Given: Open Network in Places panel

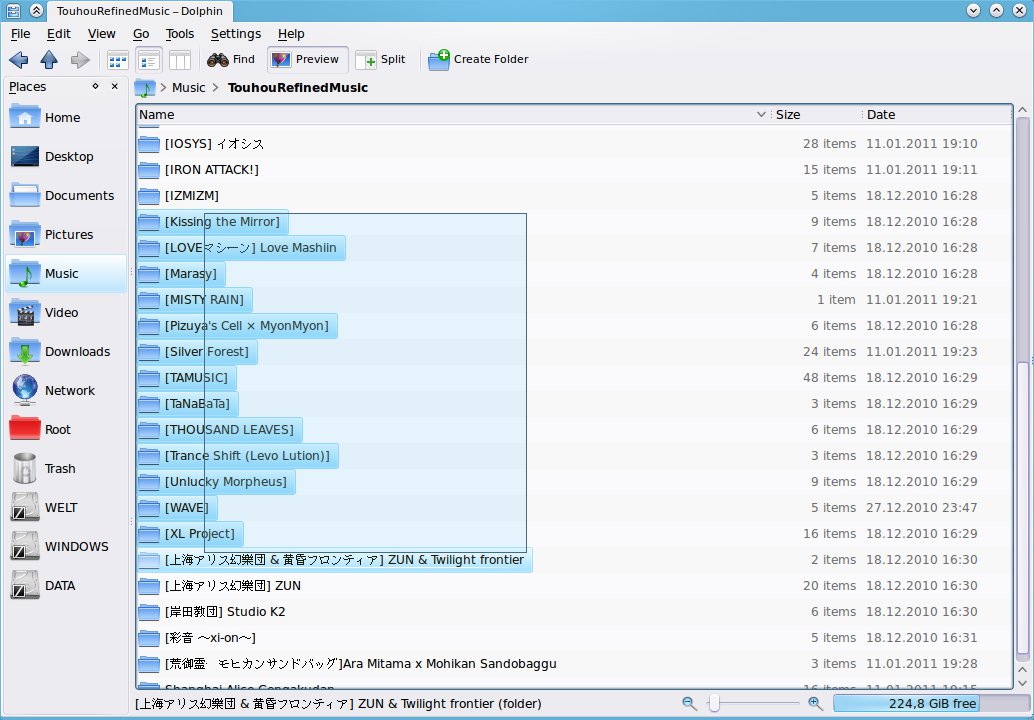Looking at the screenshot, I should click(66, 390).
